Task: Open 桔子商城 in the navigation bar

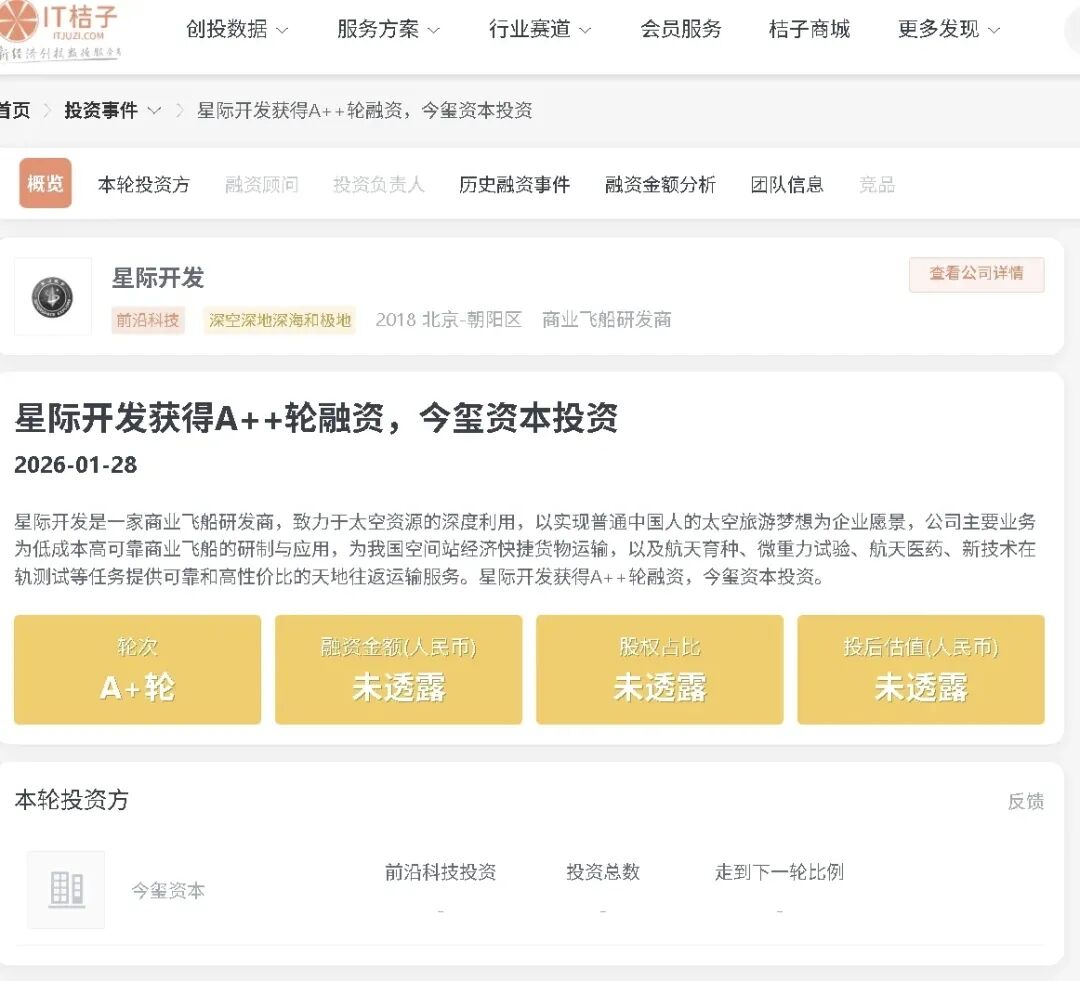Action: point(809,30)
